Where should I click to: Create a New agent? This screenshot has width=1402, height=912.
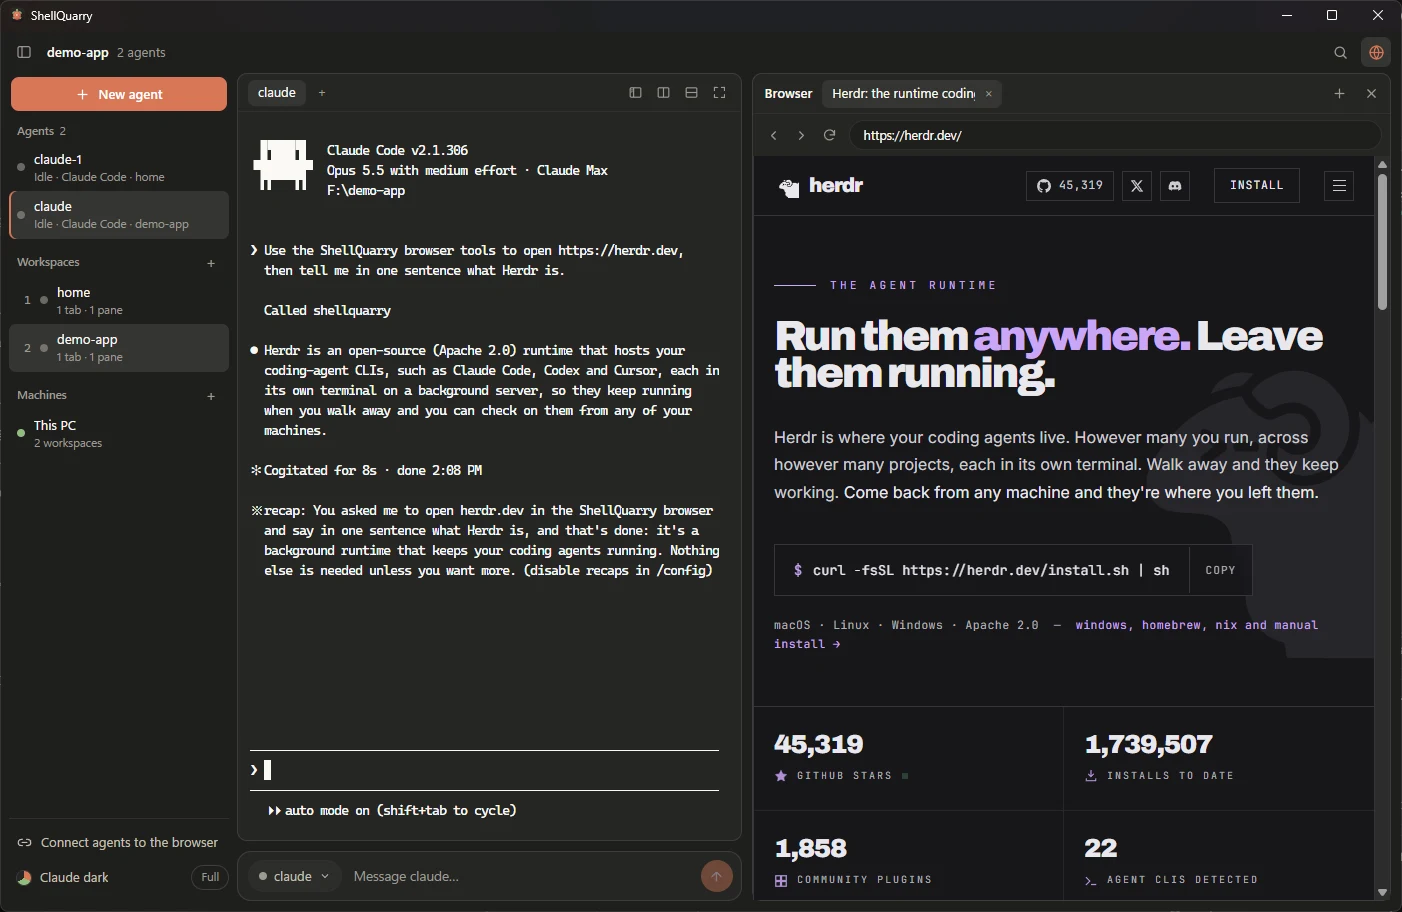(119, 94)
